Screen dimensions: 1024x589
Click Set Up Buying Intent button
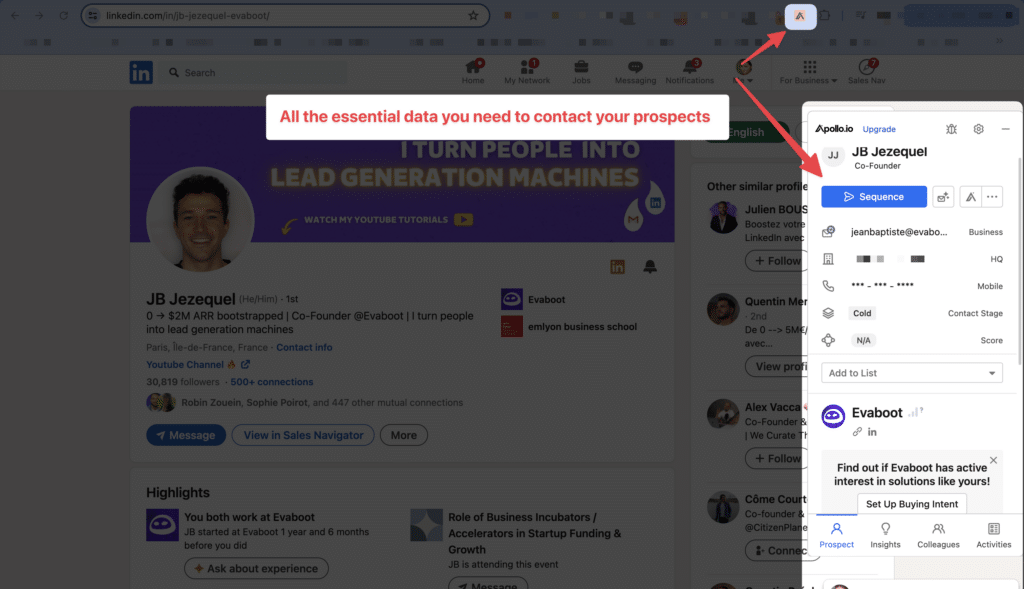pyautogui.click(x=912, y=504)
